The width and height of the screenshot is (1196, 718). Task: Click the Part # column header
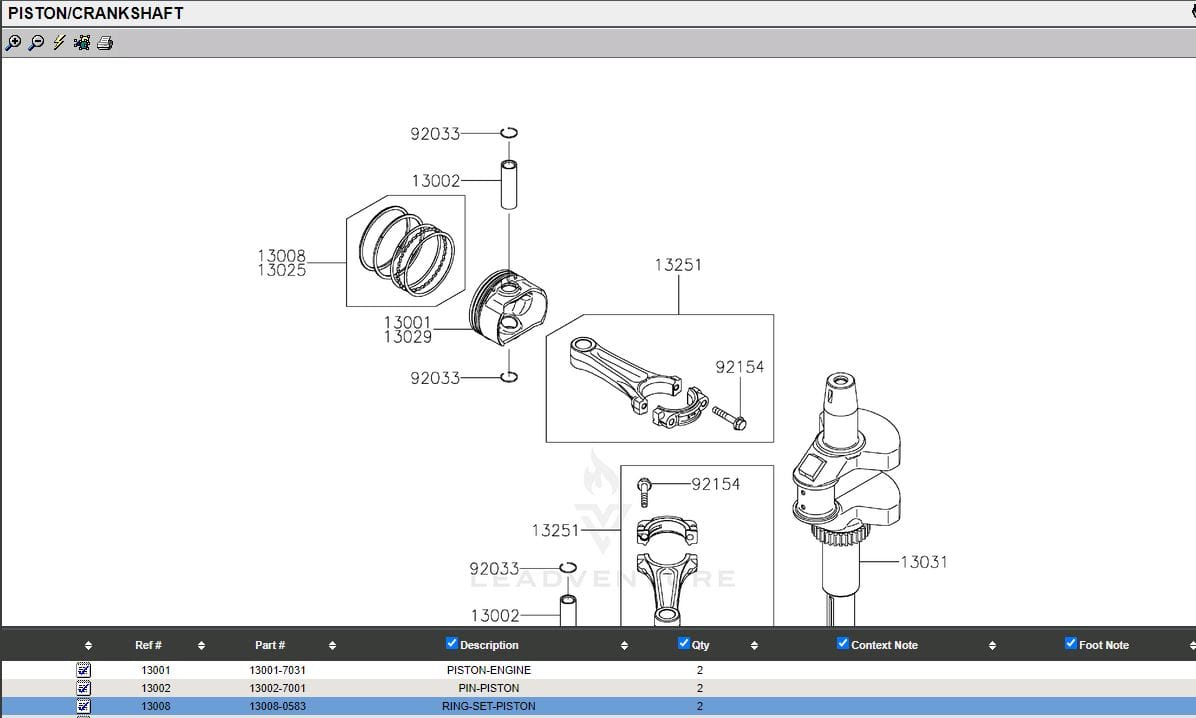270,645
